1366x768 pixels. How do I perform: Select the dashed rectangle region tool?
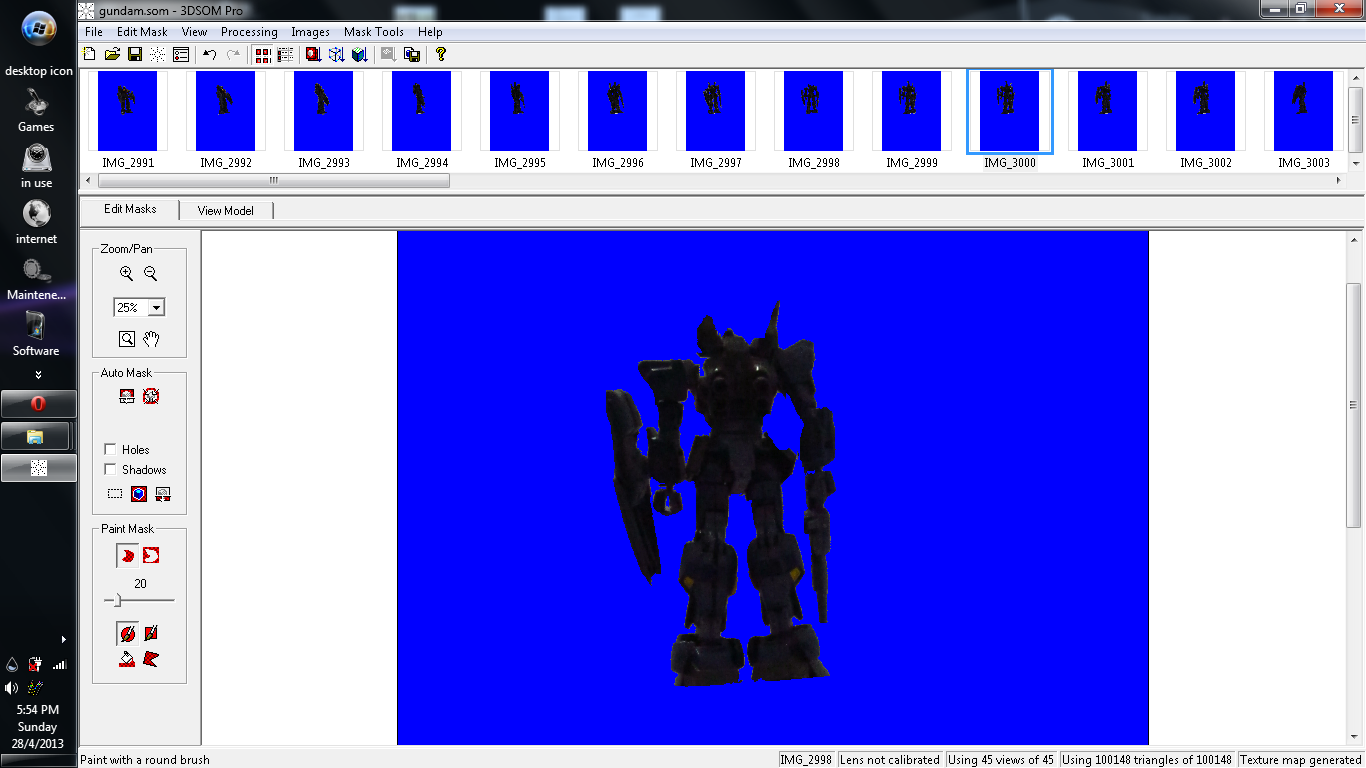115,493
